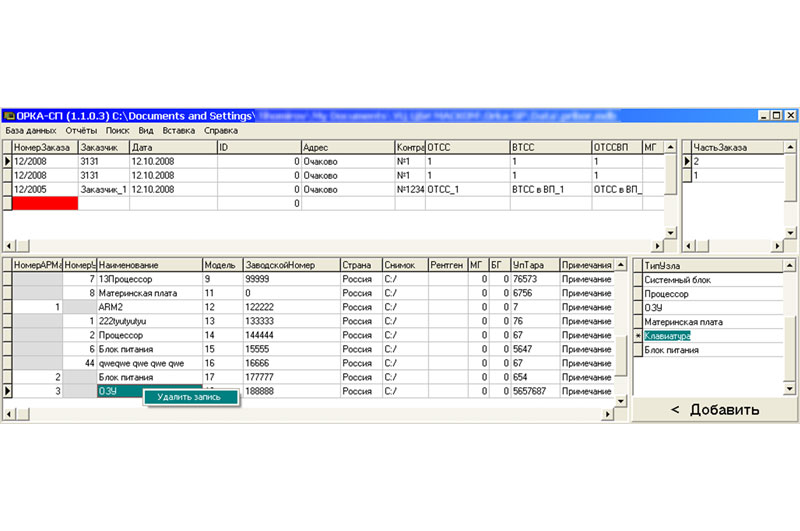Select УпТара value 76573
The image size is (800, 531).
point(535,279)
